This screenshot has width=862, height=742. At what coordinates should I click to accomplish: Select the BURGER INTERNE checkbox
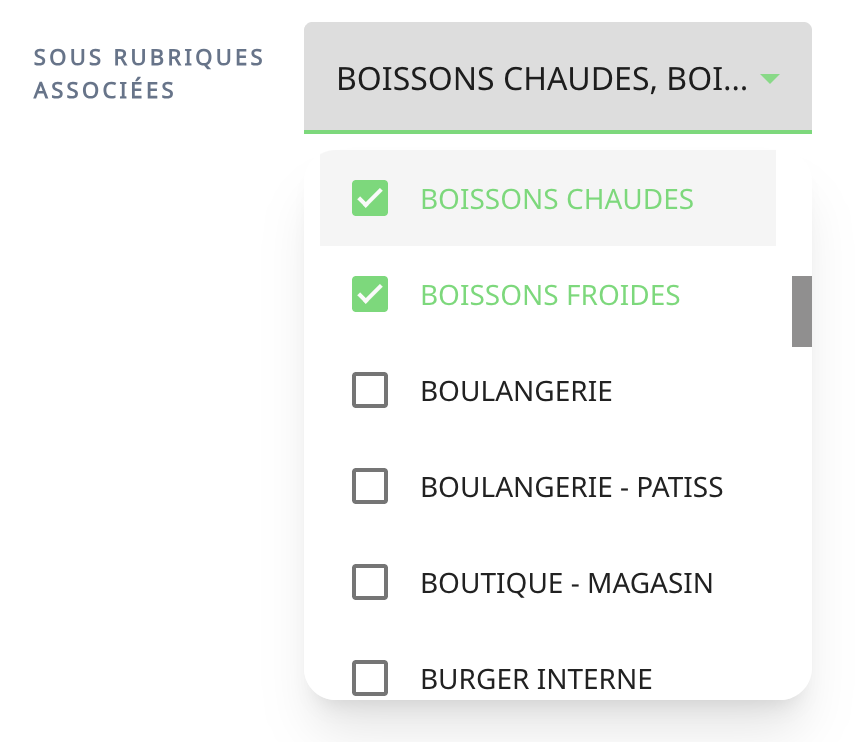[370, 678]
